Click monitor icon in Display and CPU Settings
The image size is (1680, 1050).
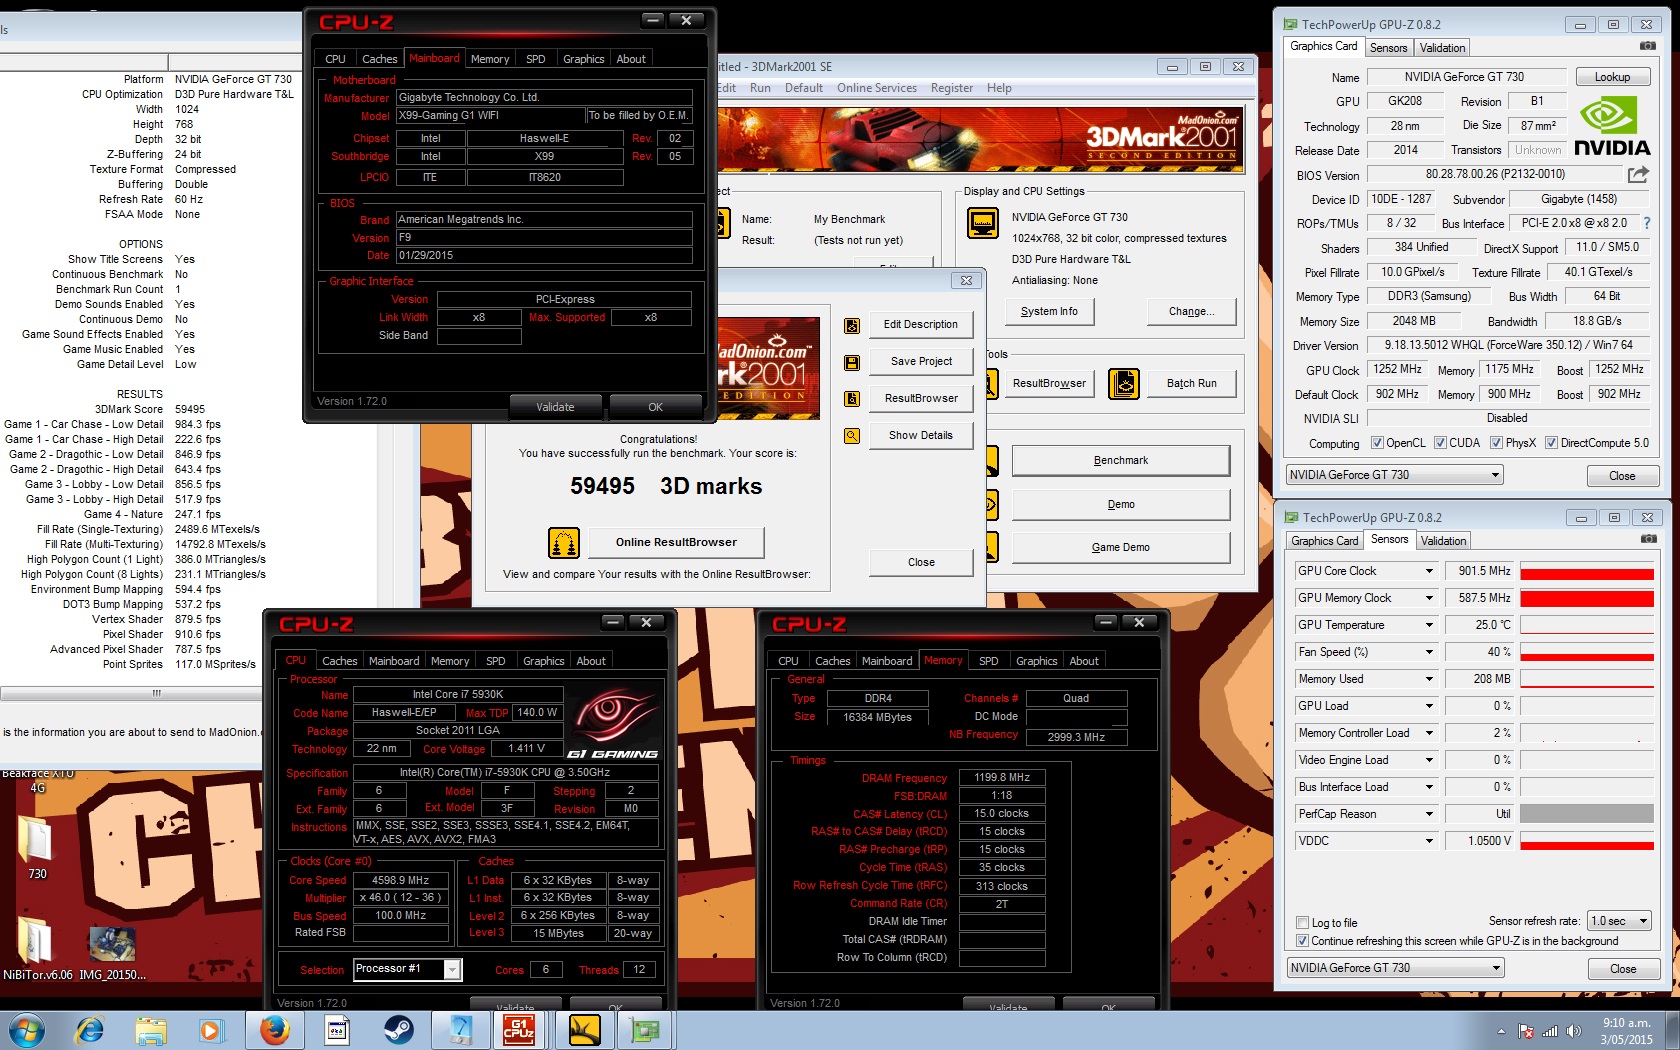983,222
